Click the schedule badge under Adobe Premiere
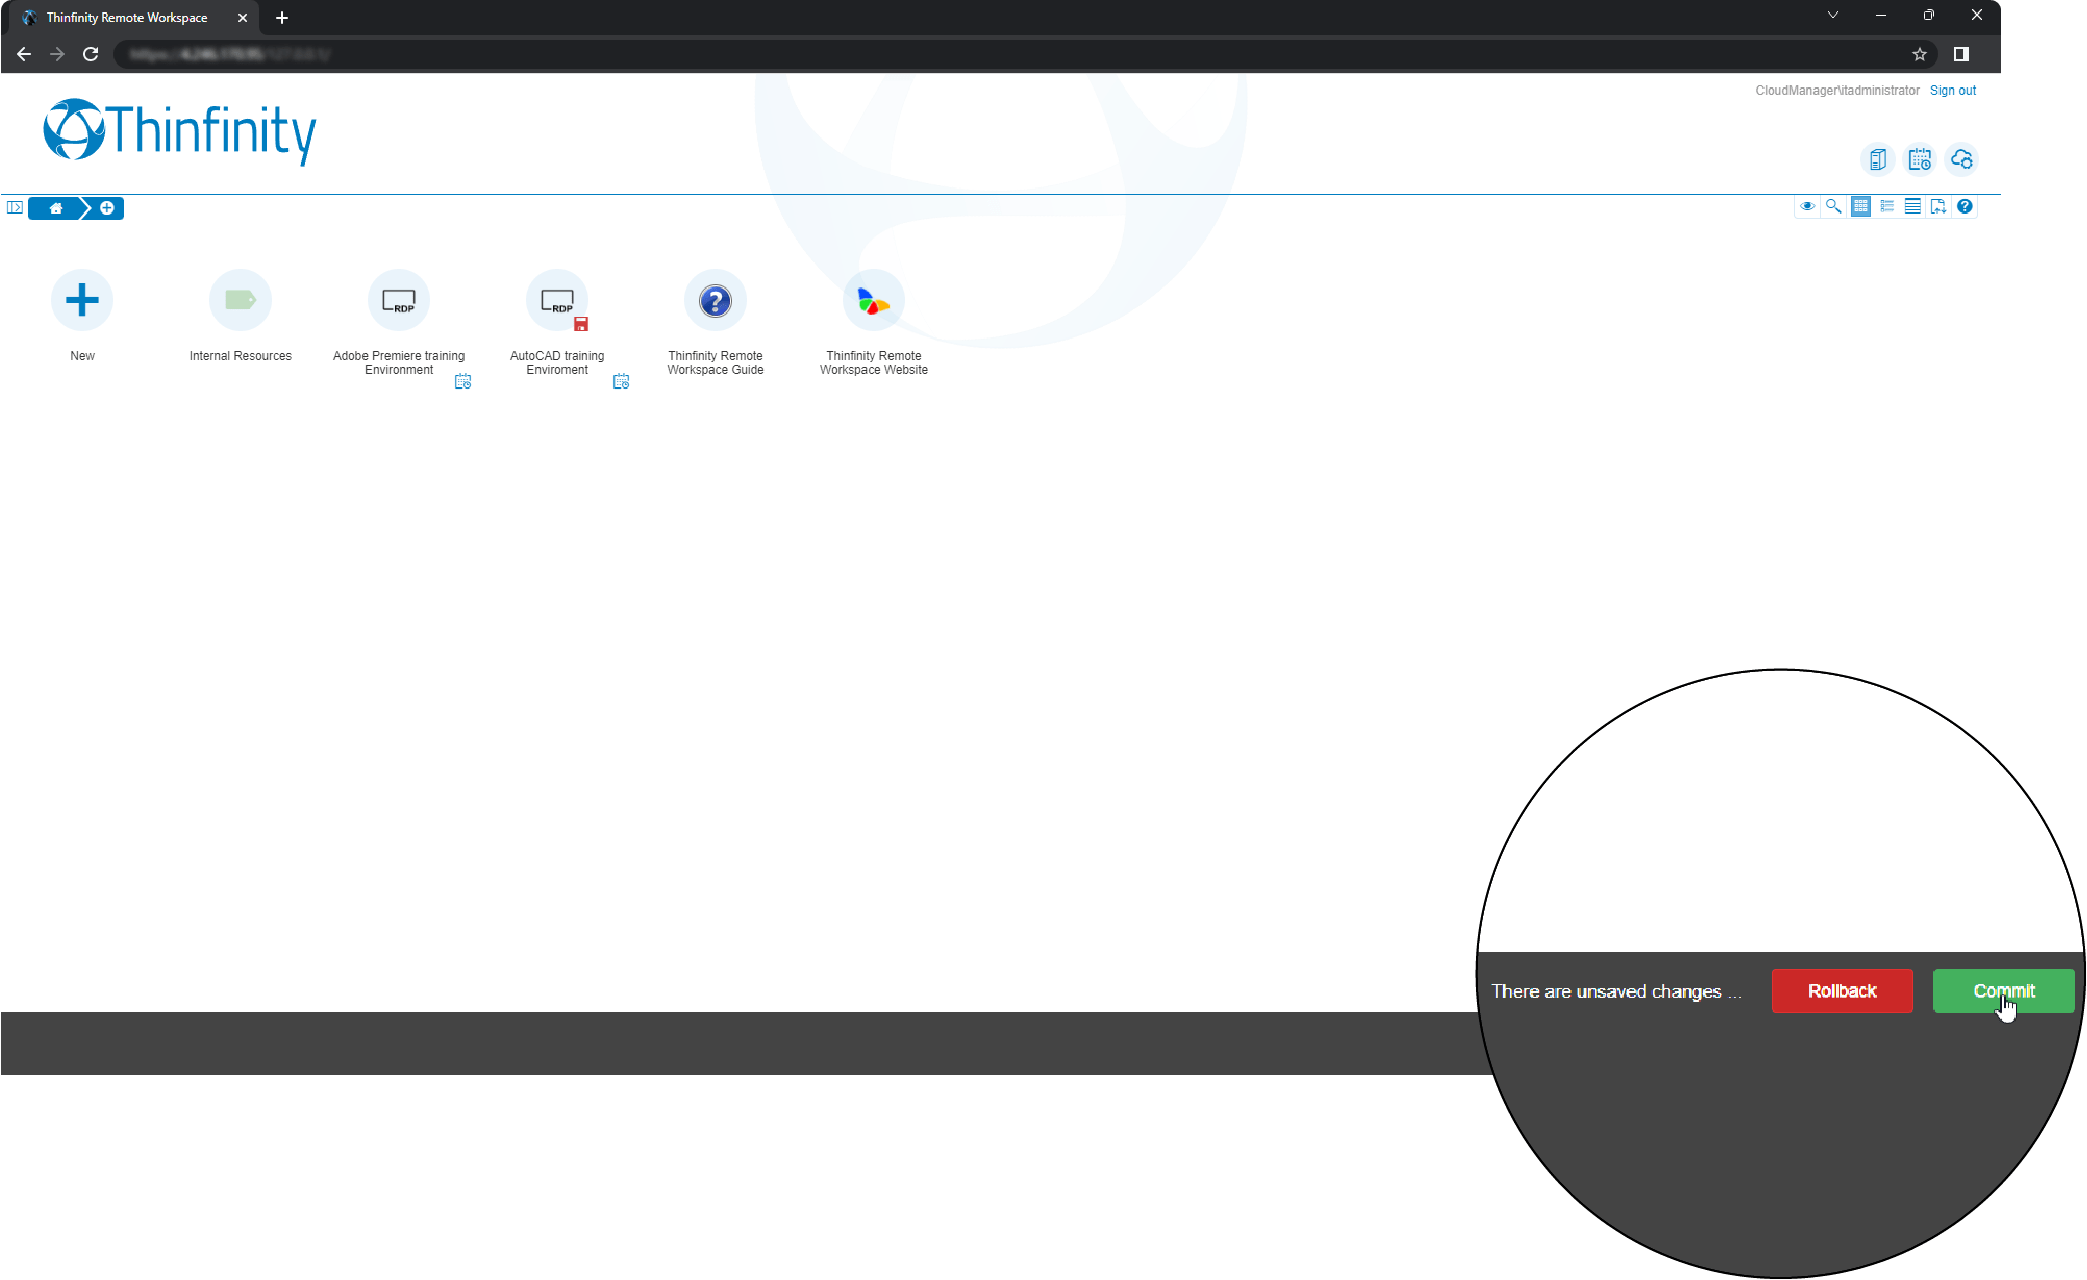Viewport: 2087px width, 1280px height. point(463,382)
